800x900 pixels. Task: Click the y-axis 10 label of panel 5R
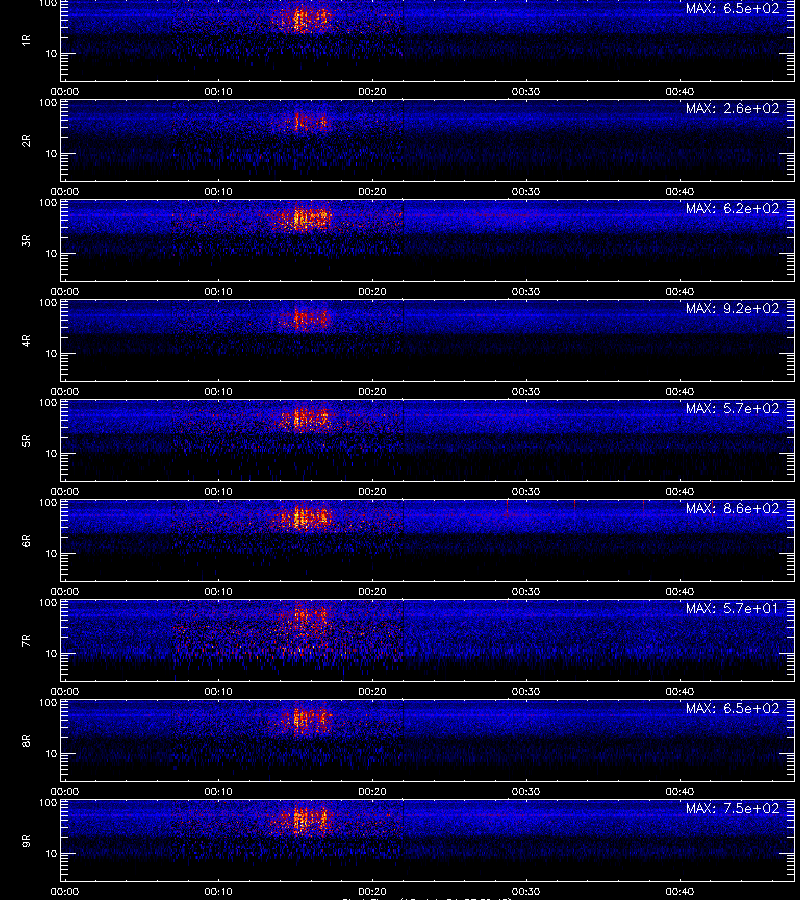(52, 454)
